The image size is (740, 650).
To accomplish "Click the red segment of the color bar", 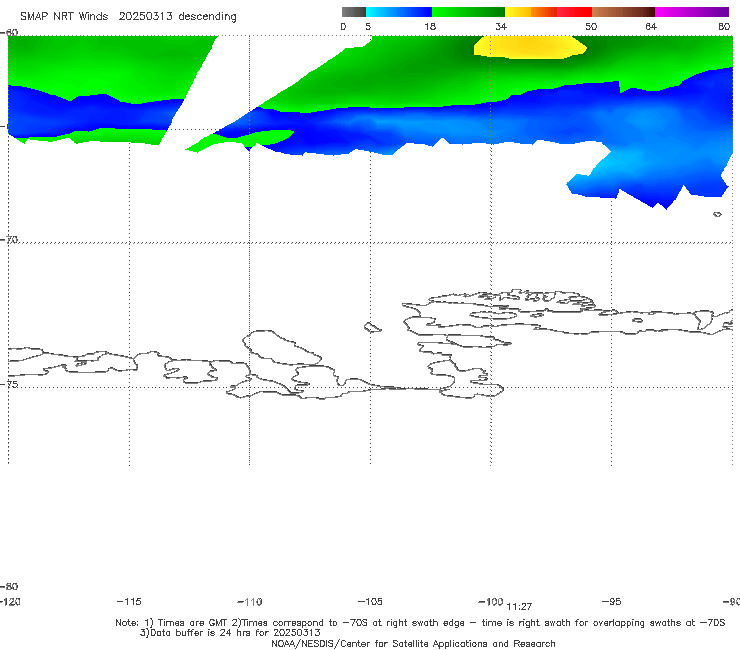I will click(574, 12).
